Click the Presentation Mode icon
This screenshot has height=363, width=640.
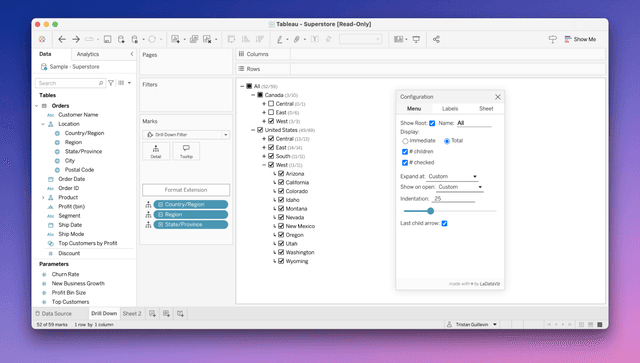pos(416,39)
